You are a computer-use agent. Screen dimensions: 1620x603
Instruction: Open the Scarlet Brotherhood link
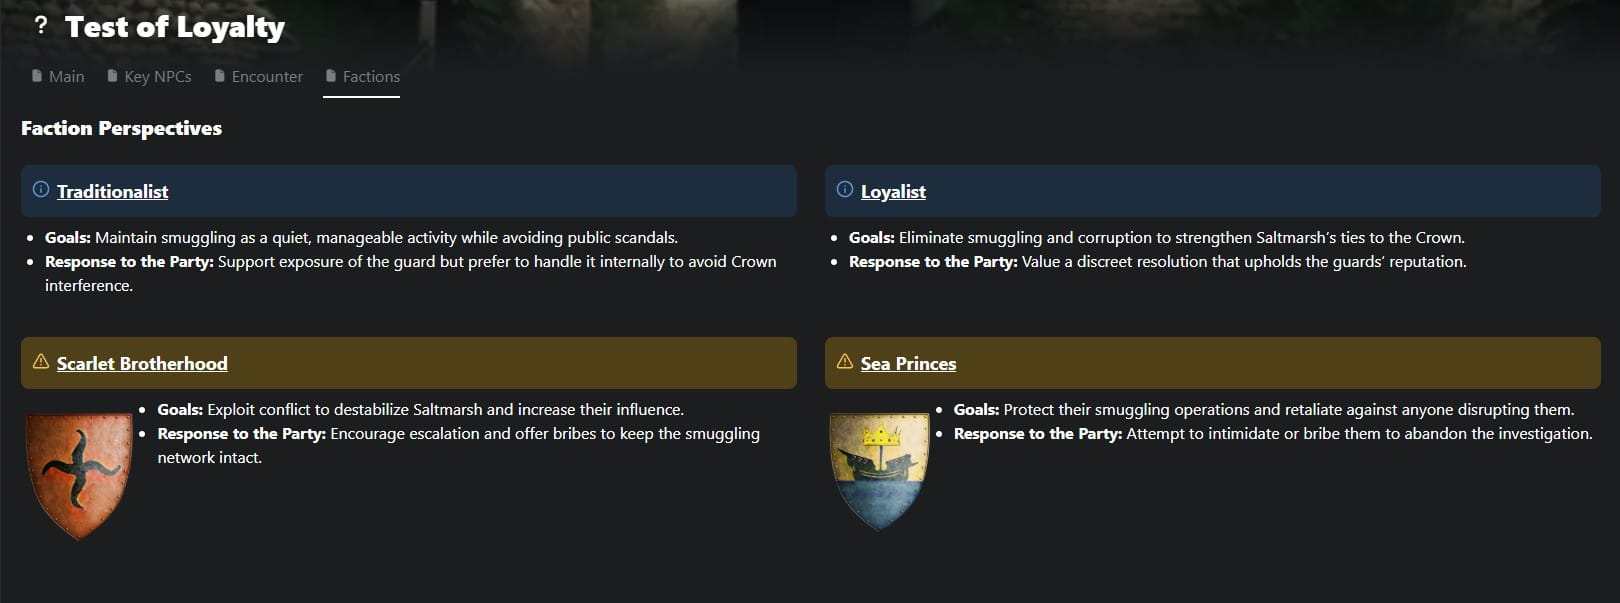[x=142, y=364]
